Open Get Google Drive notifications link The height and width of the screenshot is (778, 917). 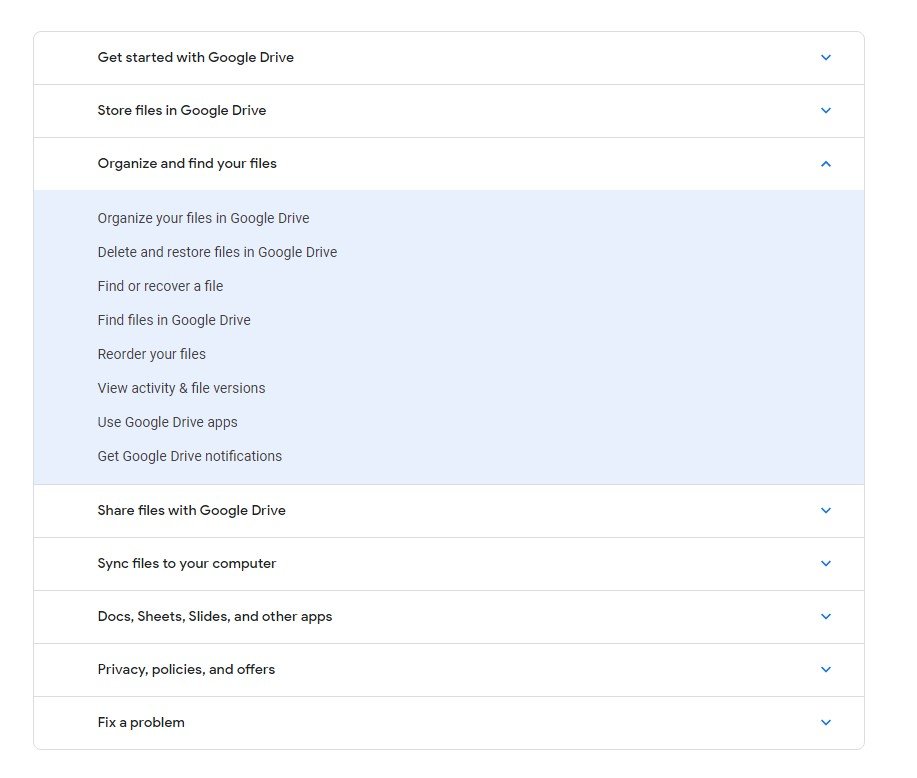coord(189,456)
